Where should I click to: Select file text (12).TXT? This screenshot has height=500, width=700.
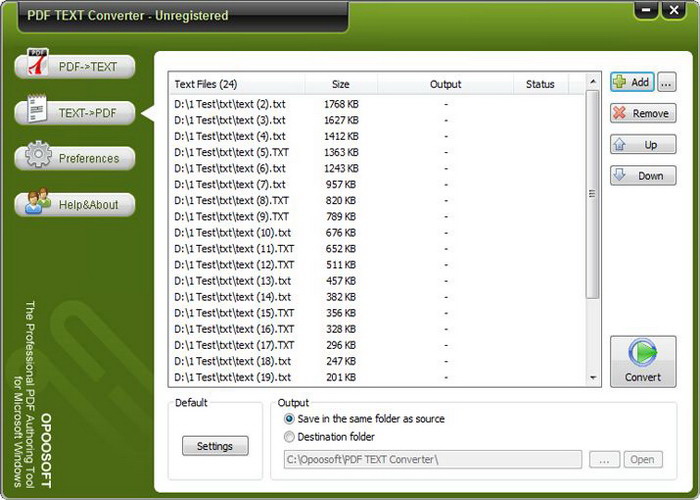click(x=377, y=265)
